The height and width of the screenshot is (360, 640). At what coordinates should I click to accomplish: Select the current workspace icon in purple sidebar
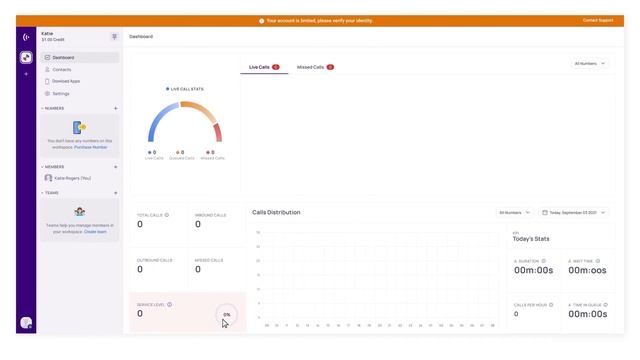click(x=26, y=57)
